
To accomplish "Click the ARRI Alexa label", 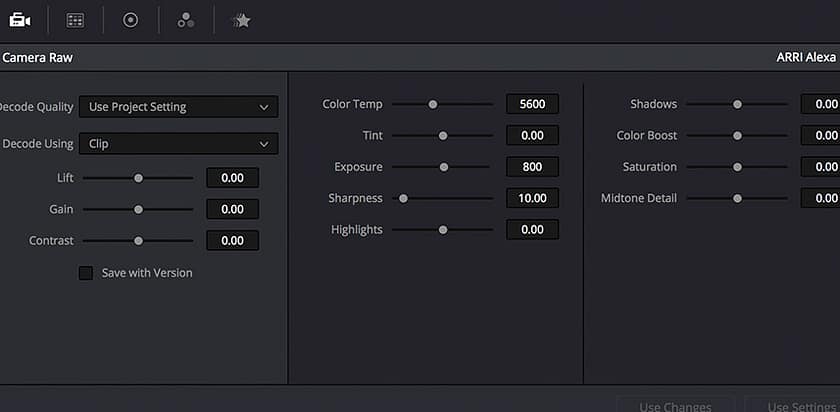I will [806, 57].
